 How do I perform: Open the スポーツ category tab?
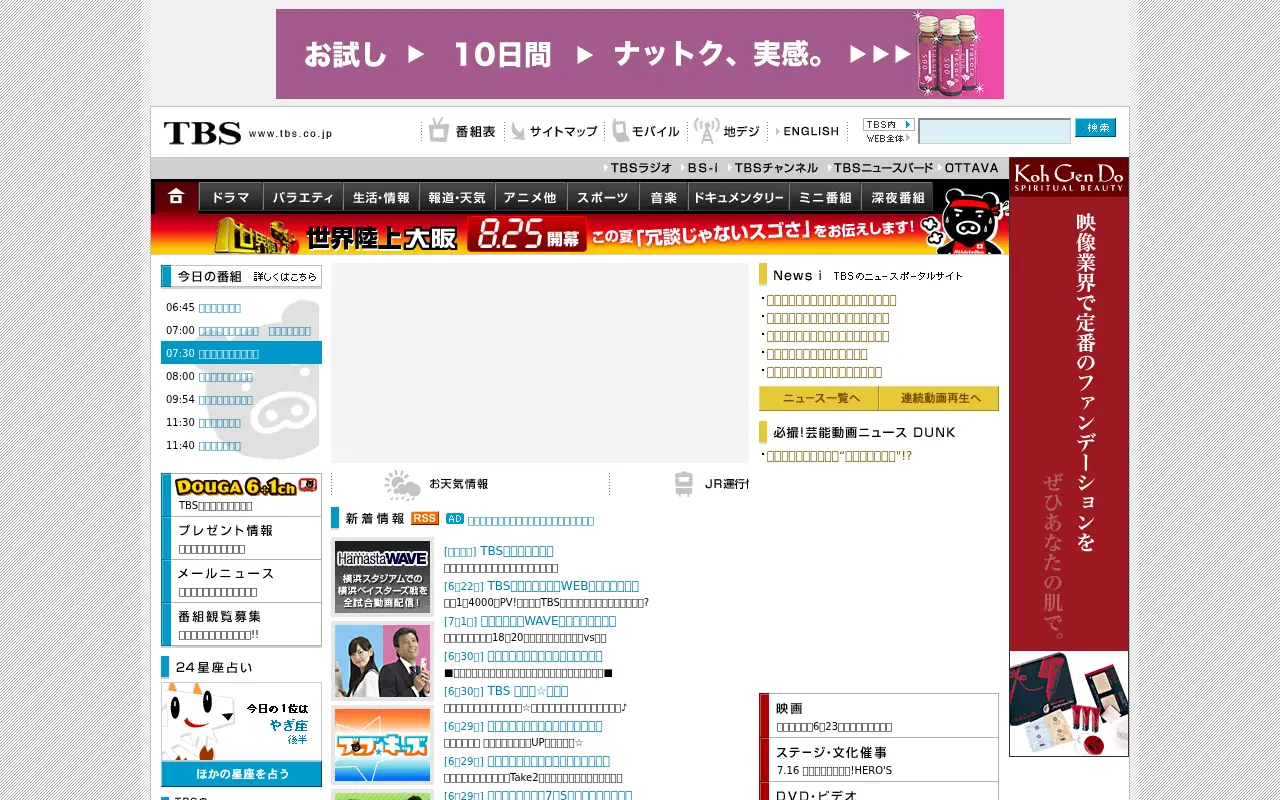[603, 197]
